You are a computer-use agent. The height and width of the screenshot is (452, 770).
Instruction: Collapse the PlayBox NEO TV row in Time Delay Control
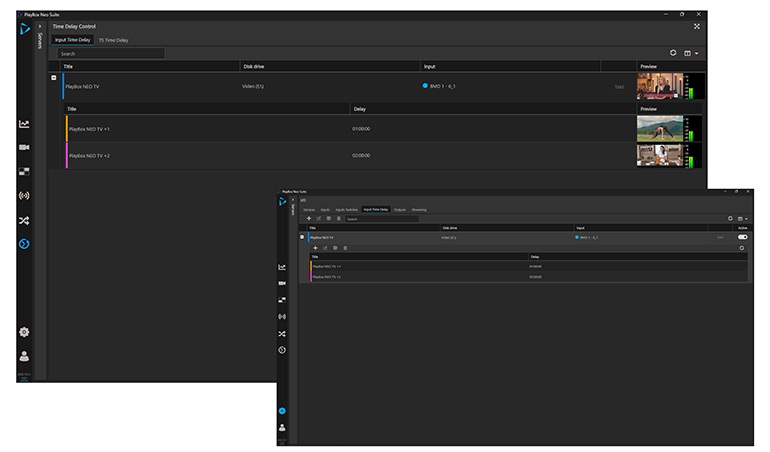pos(54,78)
